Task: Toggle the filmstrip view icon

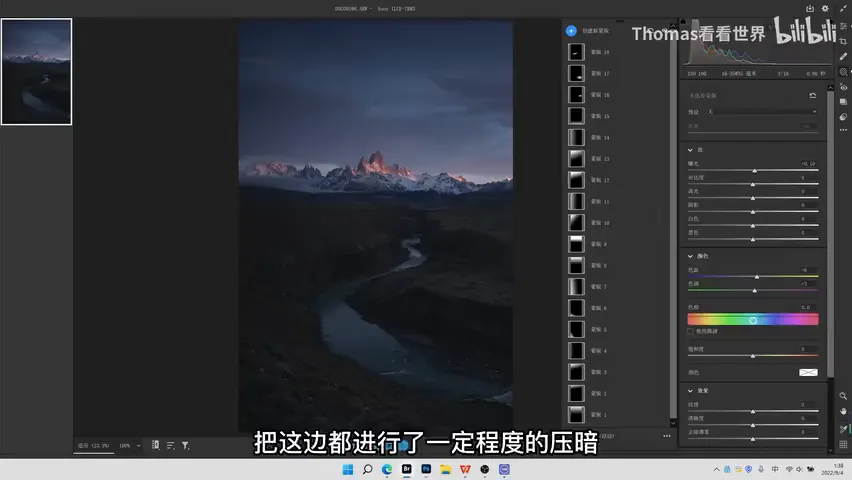Action: 155,445
